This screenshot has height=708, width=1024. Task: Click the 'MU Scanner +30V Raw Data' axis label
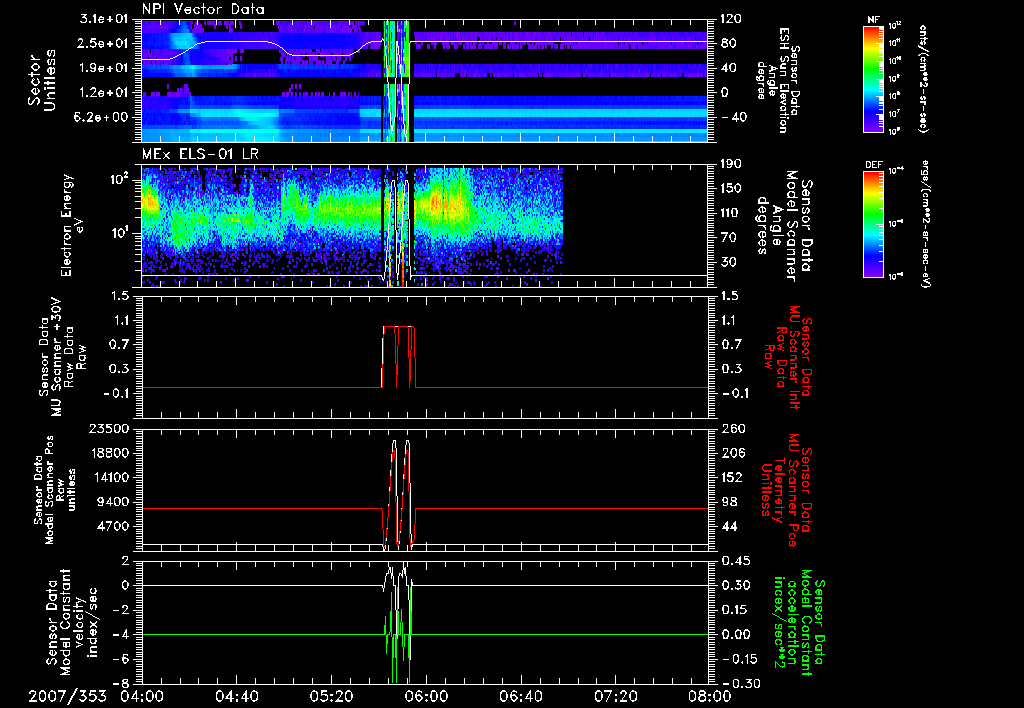click(63, 357)
